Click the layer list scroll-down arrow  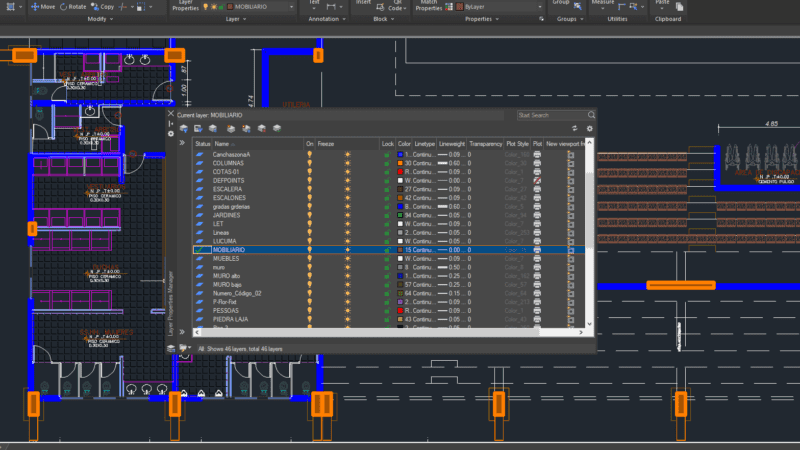(x=589, y=323)
